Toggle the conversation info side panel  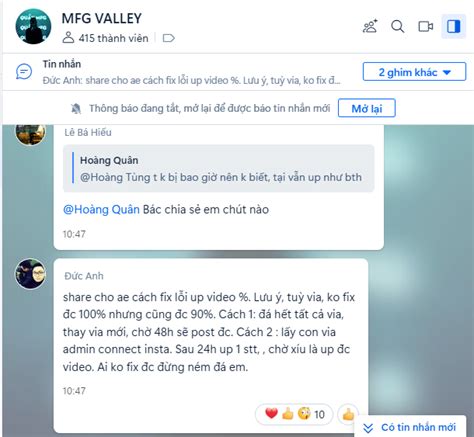coord(453,26)
